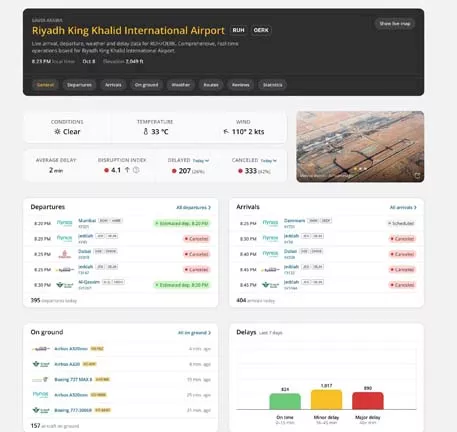The height and width of the screenshot is (432, 457).
Task: Click the red dot beside 333 canceled
Action: coord(240,171)
